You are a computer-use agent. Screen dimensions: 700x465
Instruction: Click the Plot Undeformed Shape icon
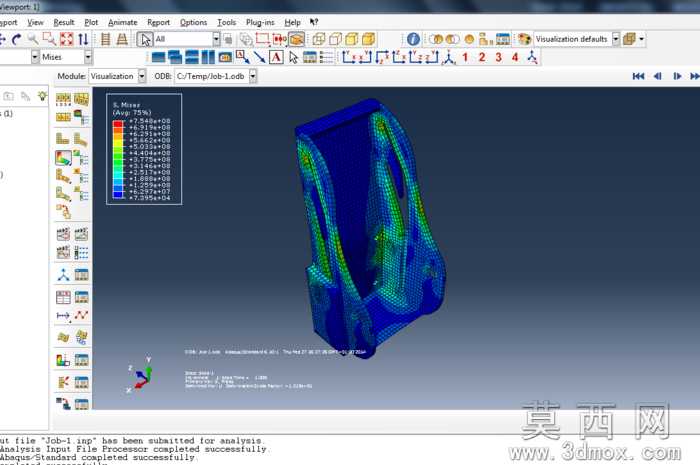coord(62,139)
